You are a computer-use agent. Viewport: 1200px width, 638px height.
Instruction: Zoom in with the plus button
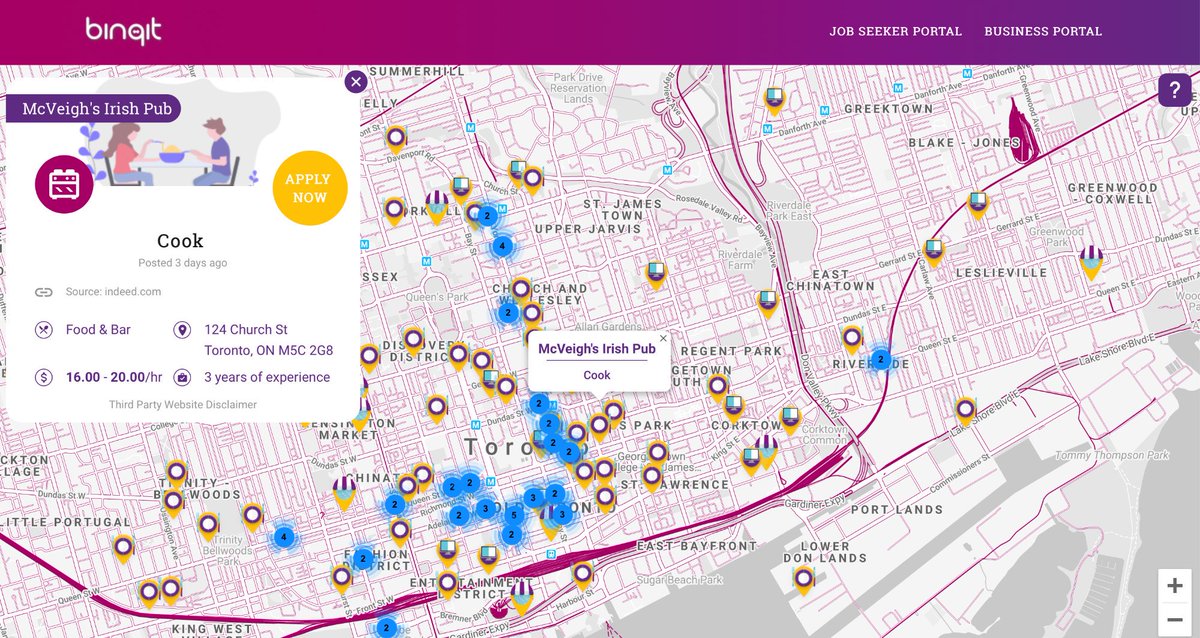pyautogui.click(x=1175, y=587)
